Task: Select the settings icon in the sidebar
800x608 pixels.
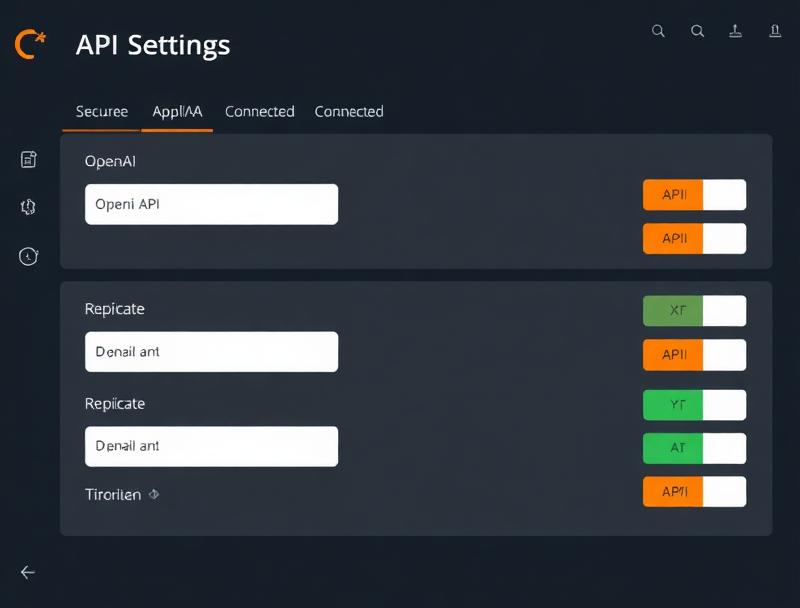Action: (x=28, y=207)
